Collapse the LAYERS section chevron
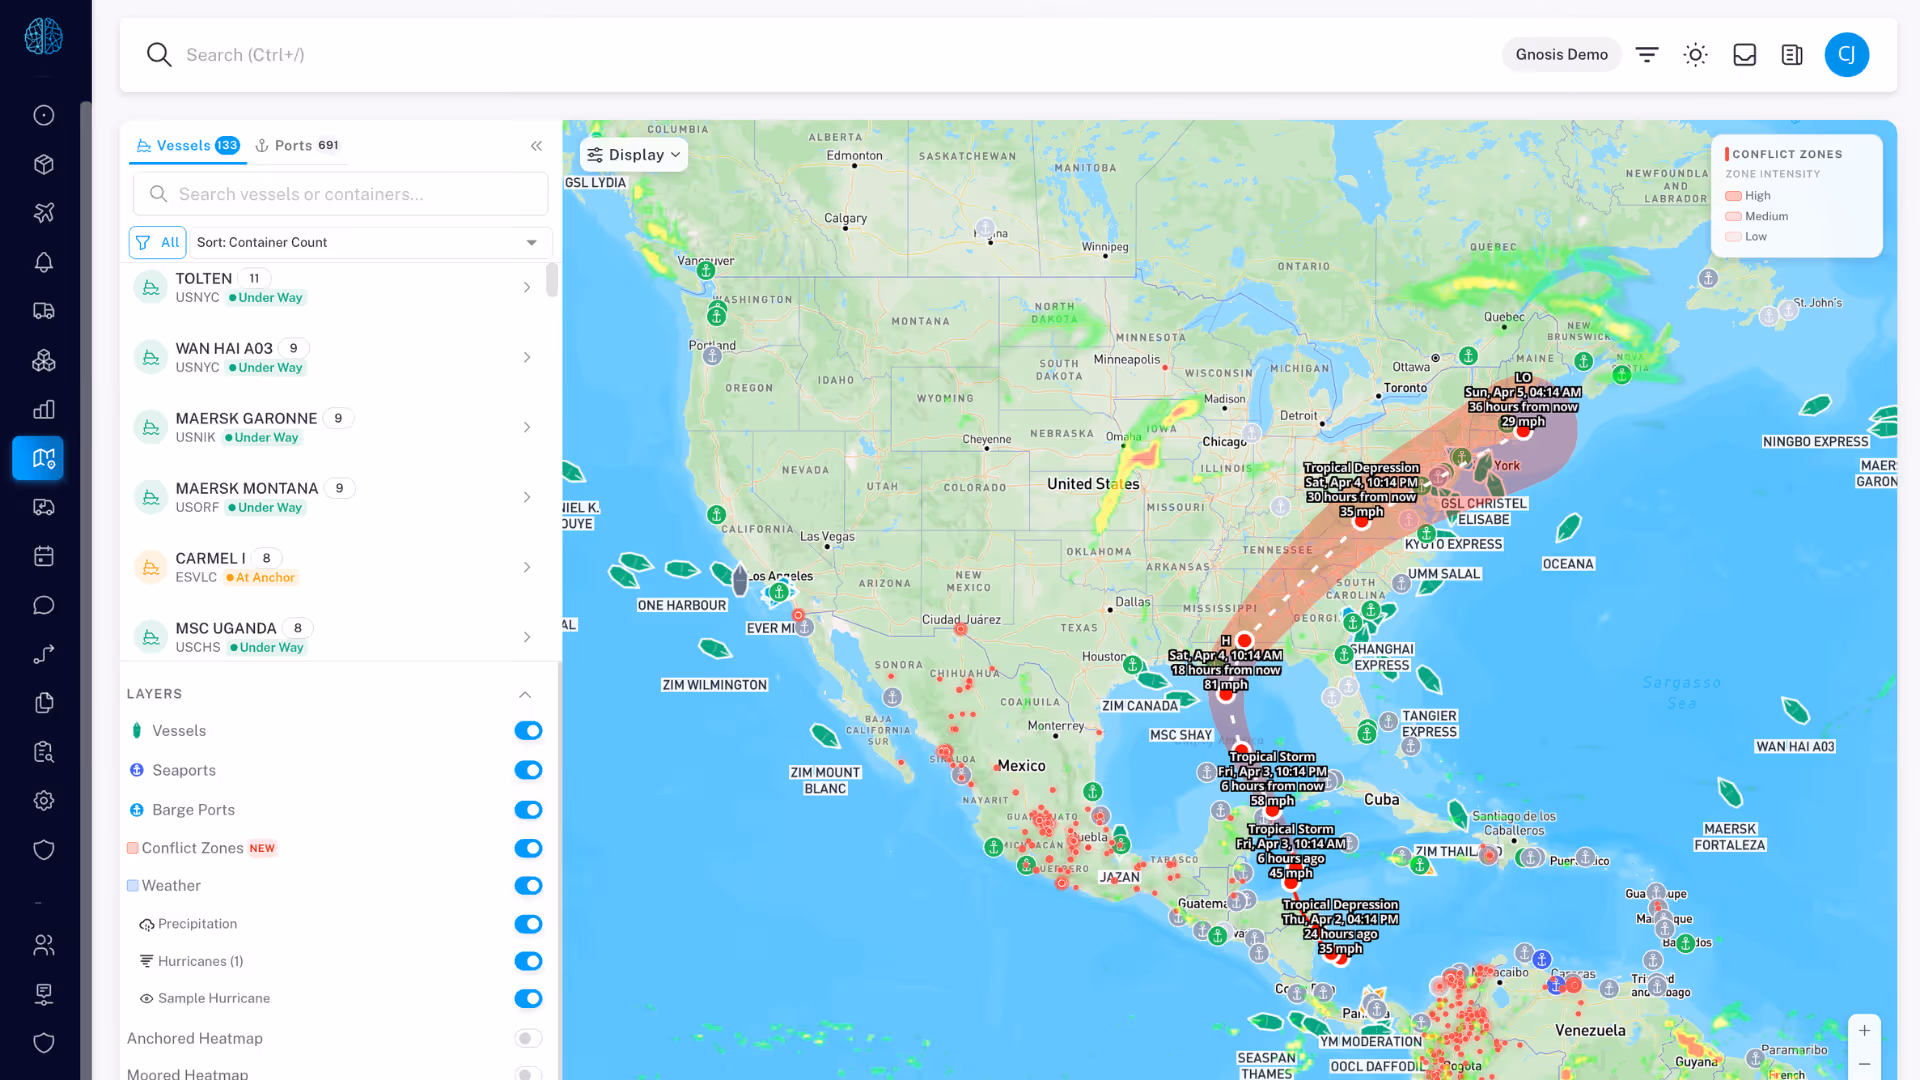 pyautogui.click(x=525, y=694)
